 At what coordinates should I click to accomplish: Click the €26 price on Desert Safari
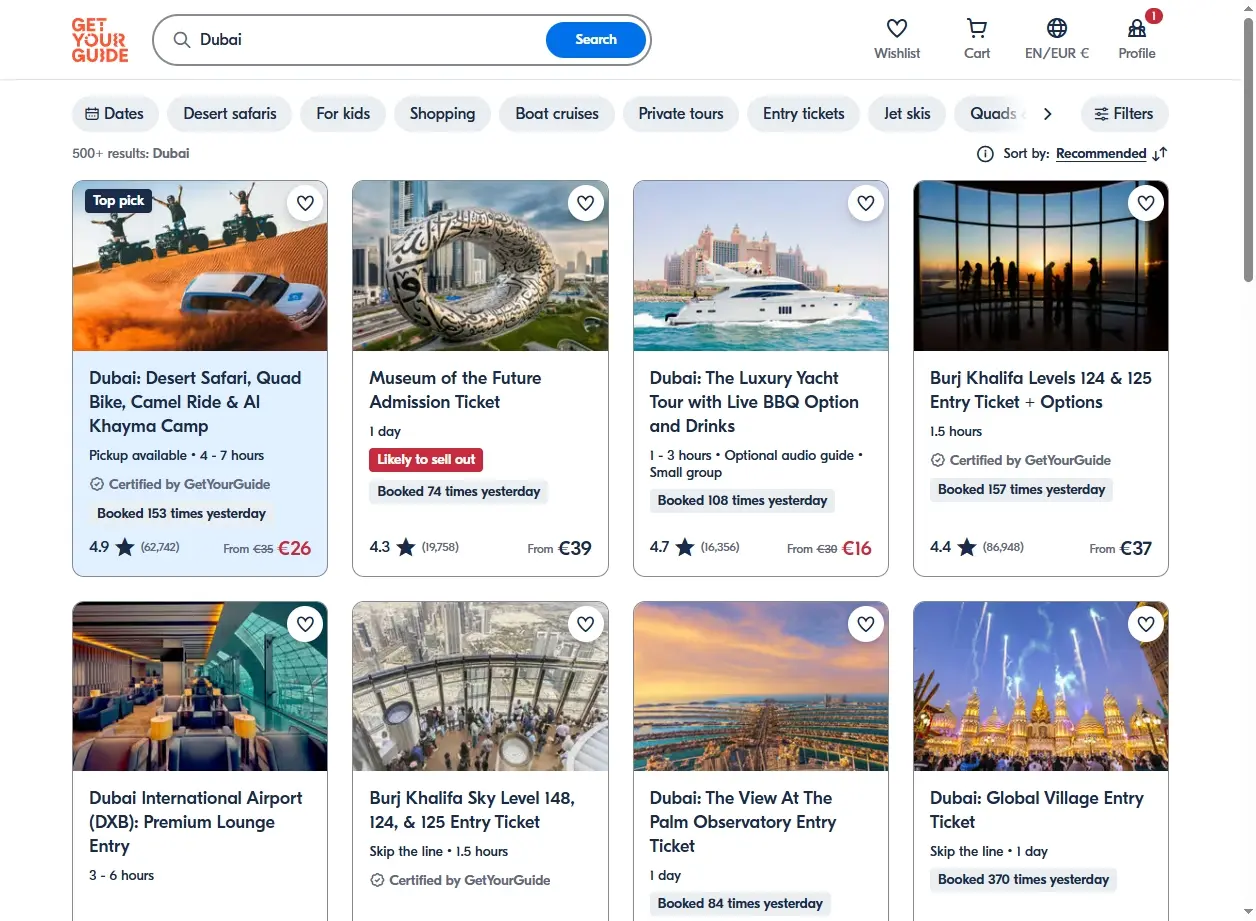click(x=294, y=548)
